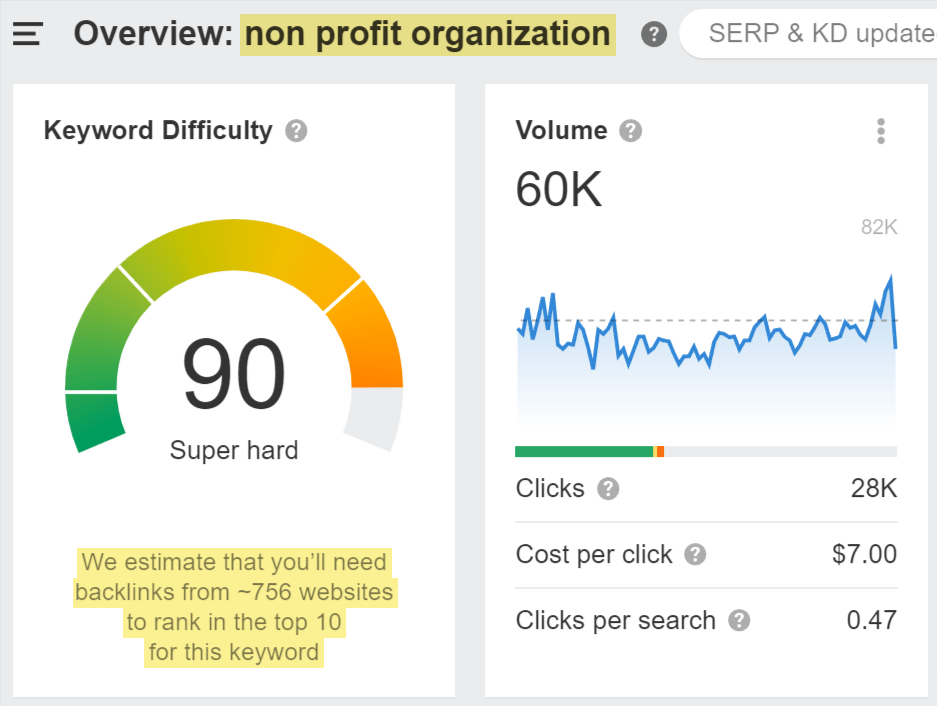Click the help icon beside Overview title
Image resolution: width=937 pixels, height=706 pixels.
click(653, 34)
